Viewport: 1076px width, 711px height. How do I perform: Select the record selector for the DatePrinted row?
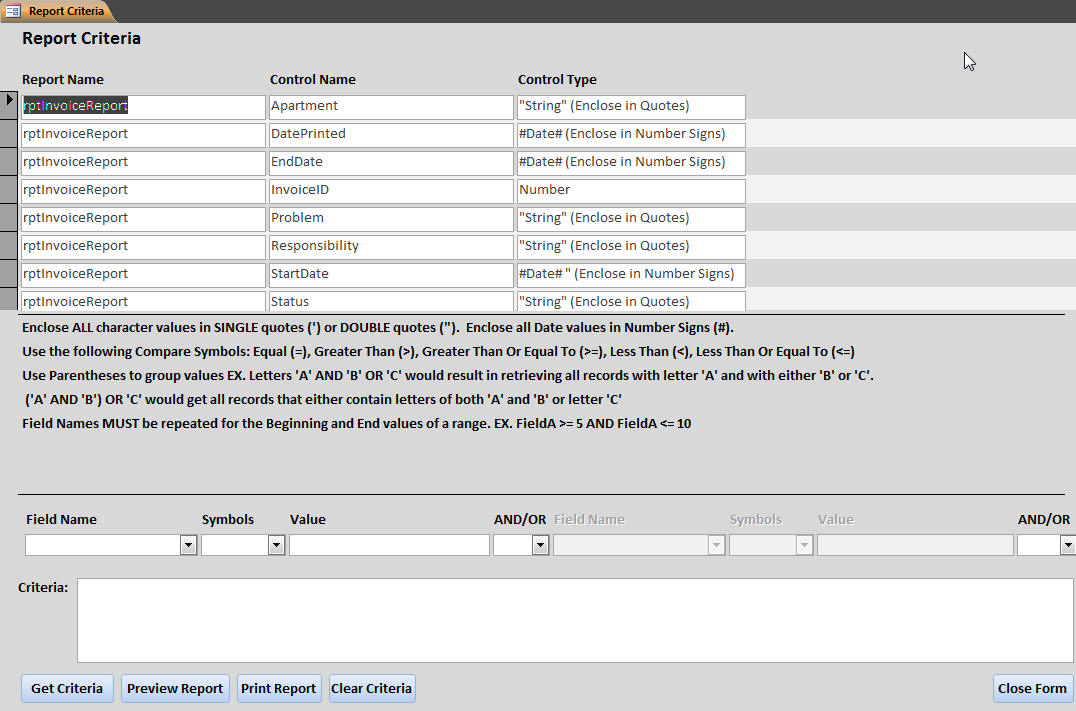pos(9,133)
